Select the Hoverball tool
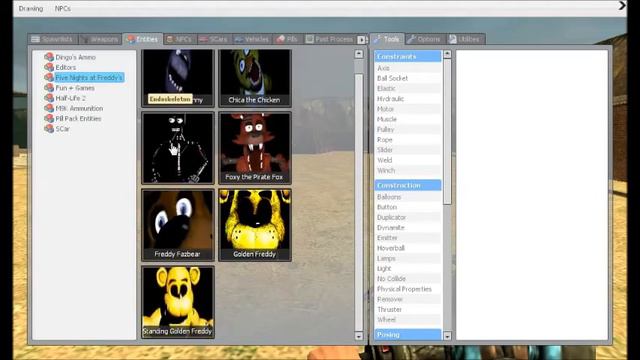The image size is (640, 360). [x=408, y=248]
